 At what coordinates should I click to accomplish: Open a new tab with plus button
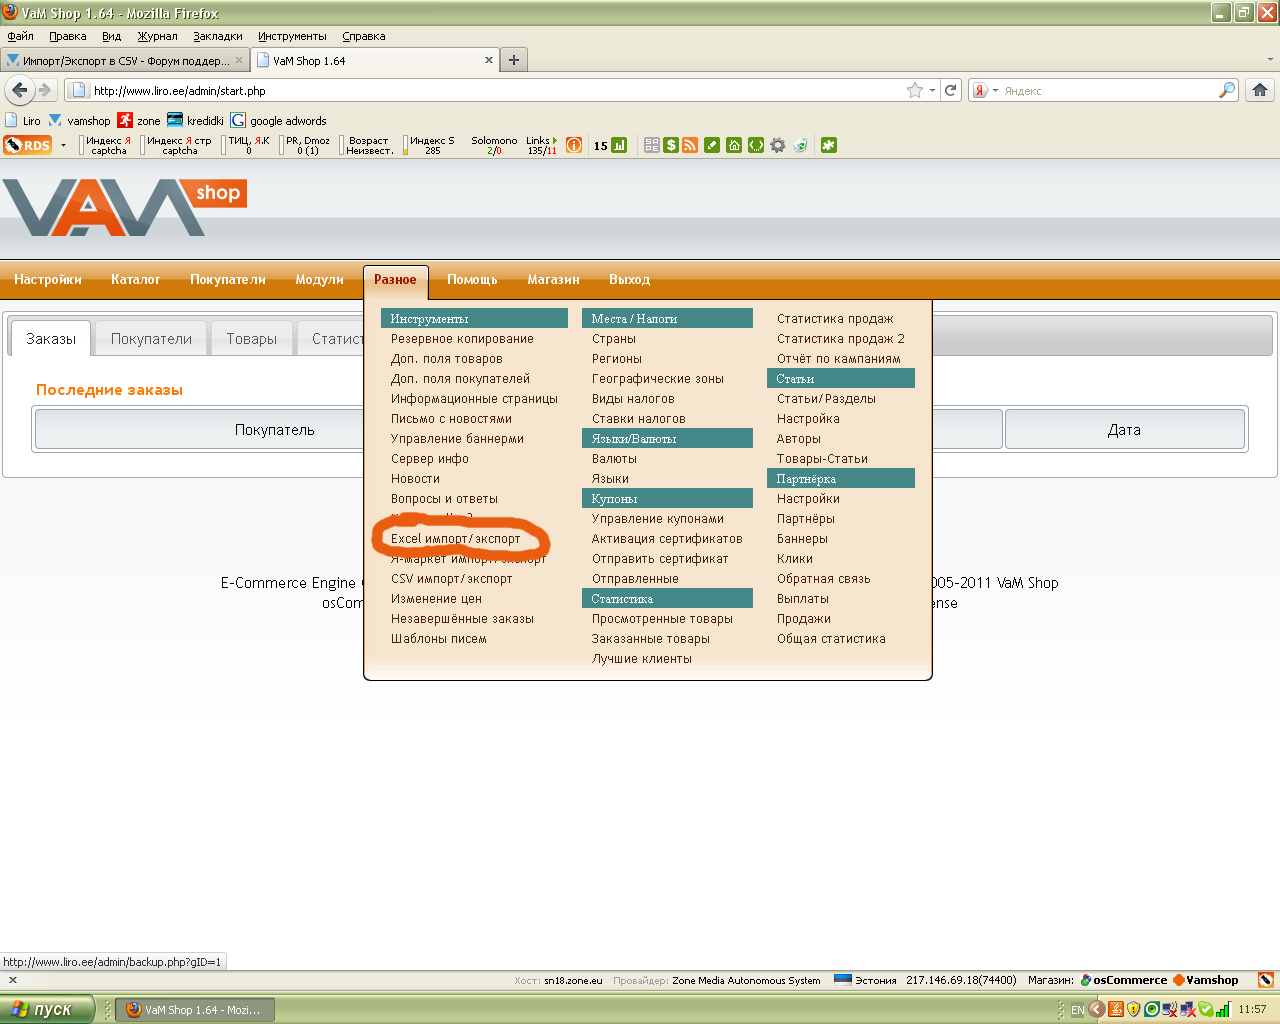coord(513,60)
